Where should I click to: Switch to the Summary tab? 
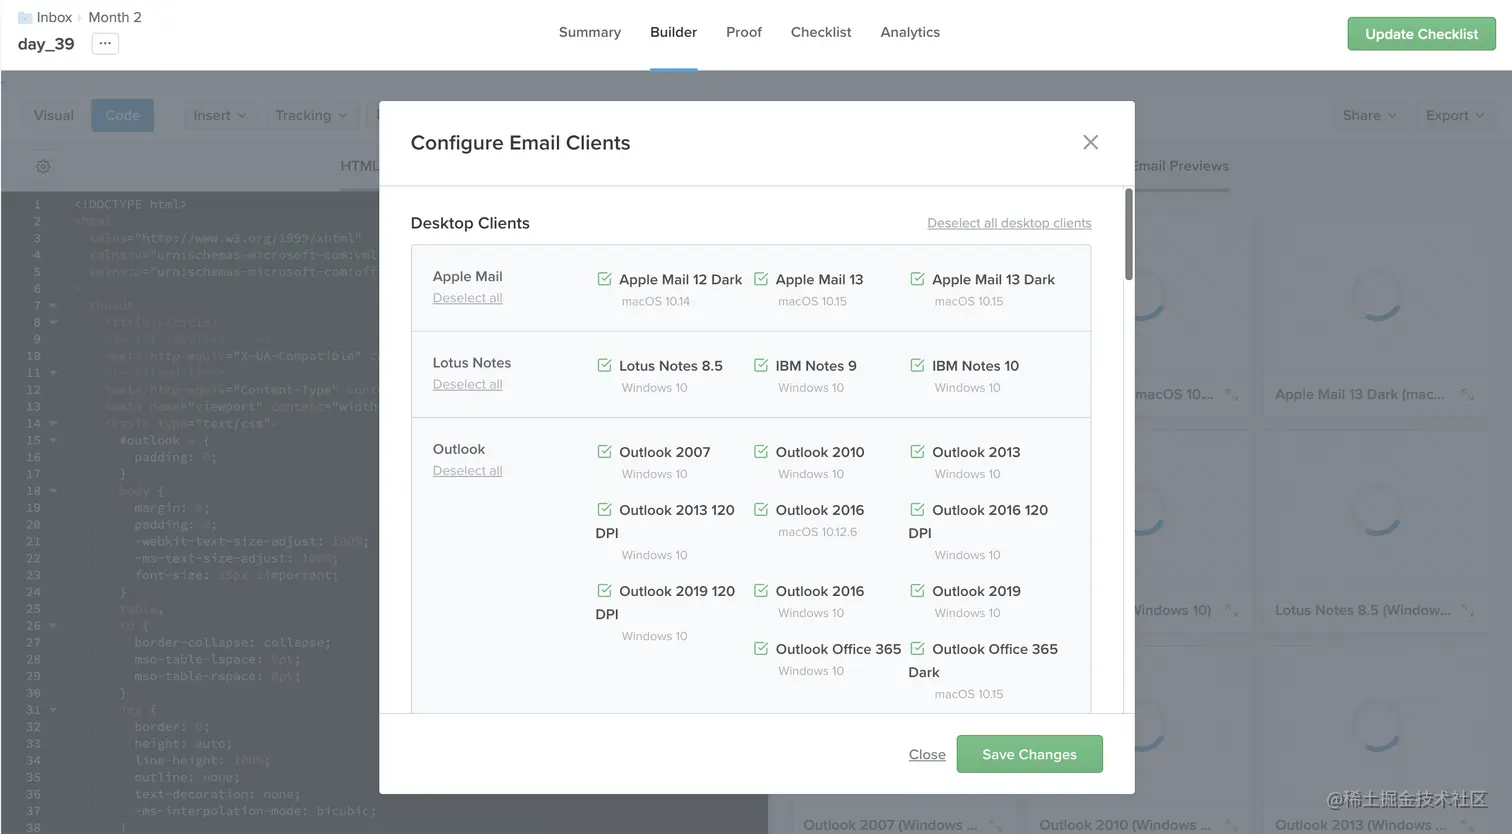pyautogui.click(x=590, y=32)
